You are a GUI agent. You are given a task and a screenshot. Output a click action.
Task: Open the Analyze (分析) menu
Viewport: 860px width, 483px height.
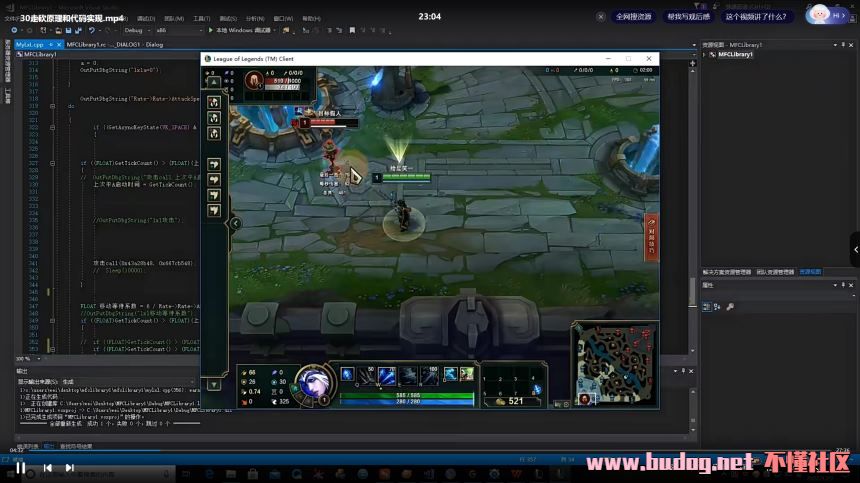255,19
